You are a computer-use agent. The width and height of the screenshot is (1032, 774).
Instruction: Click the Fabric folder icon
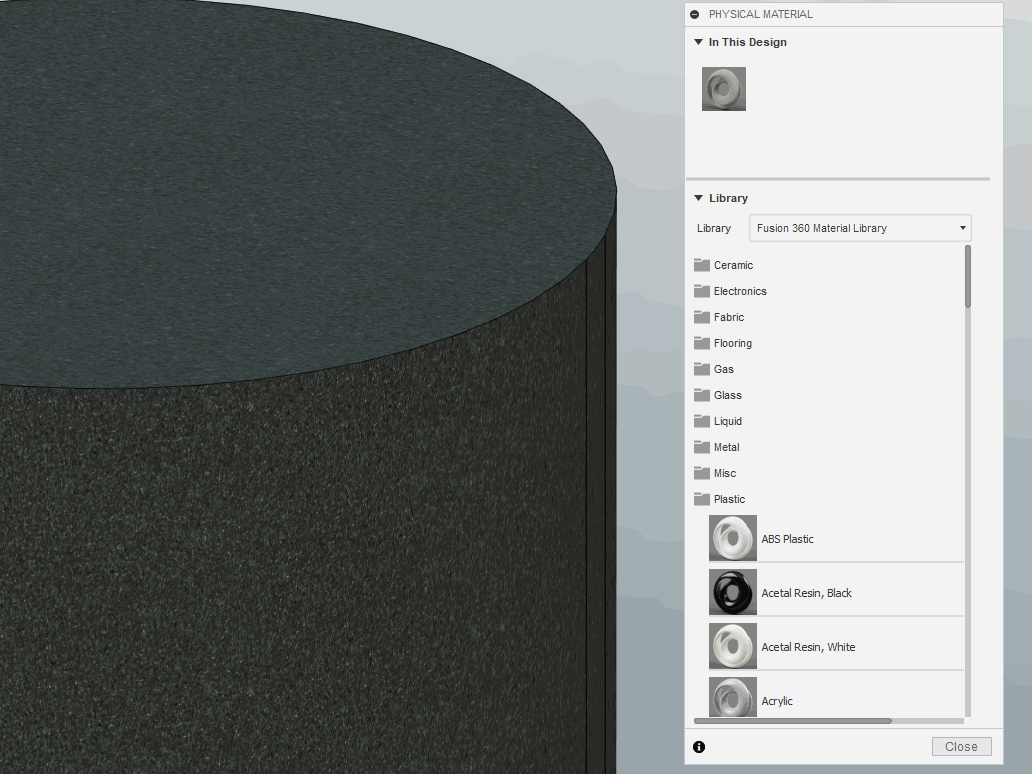(x=702, y=317)
